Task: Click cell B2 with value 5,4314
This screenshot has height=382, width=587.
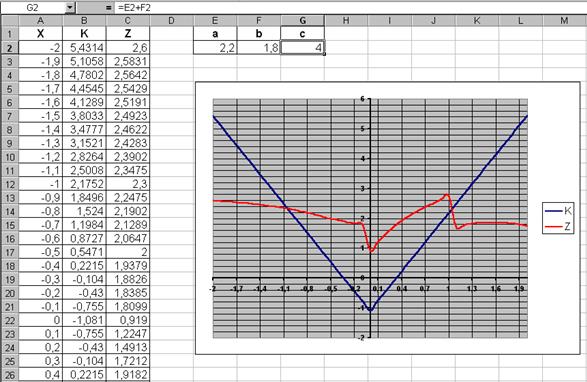Action: 84,48
